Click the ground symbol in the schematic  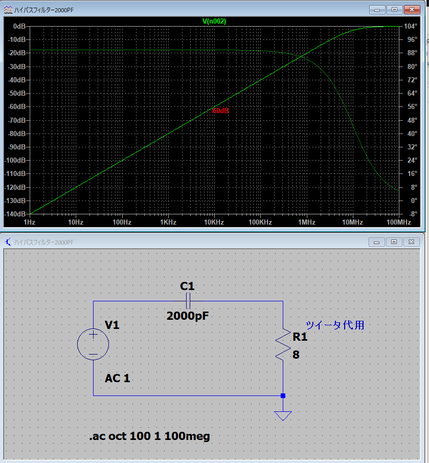(x=283, y=415)
